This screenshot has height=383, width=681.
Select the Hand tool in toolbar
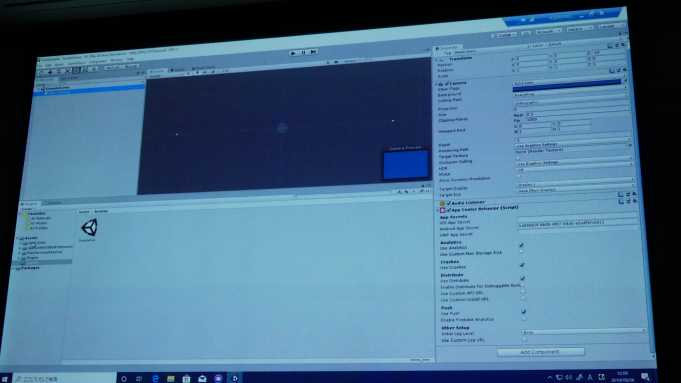(41, 73)
